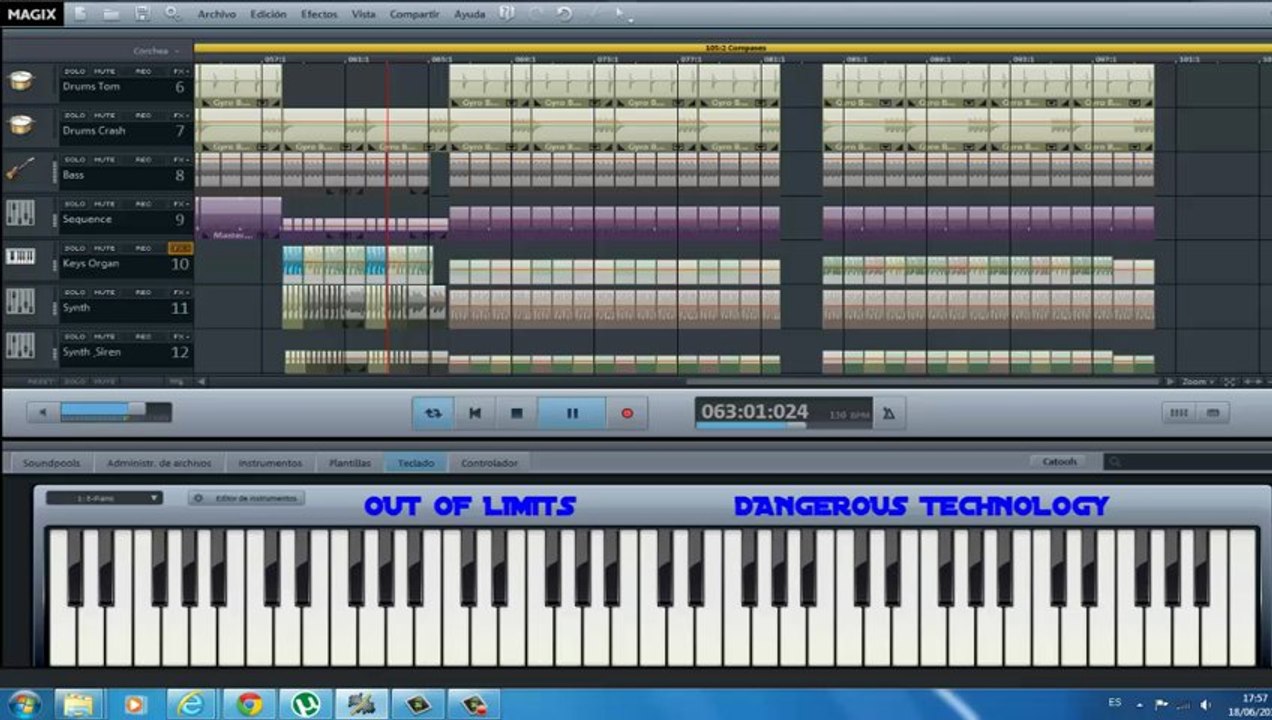Open the Efectos menu
1272x720 pixels.
pos(319,14)
